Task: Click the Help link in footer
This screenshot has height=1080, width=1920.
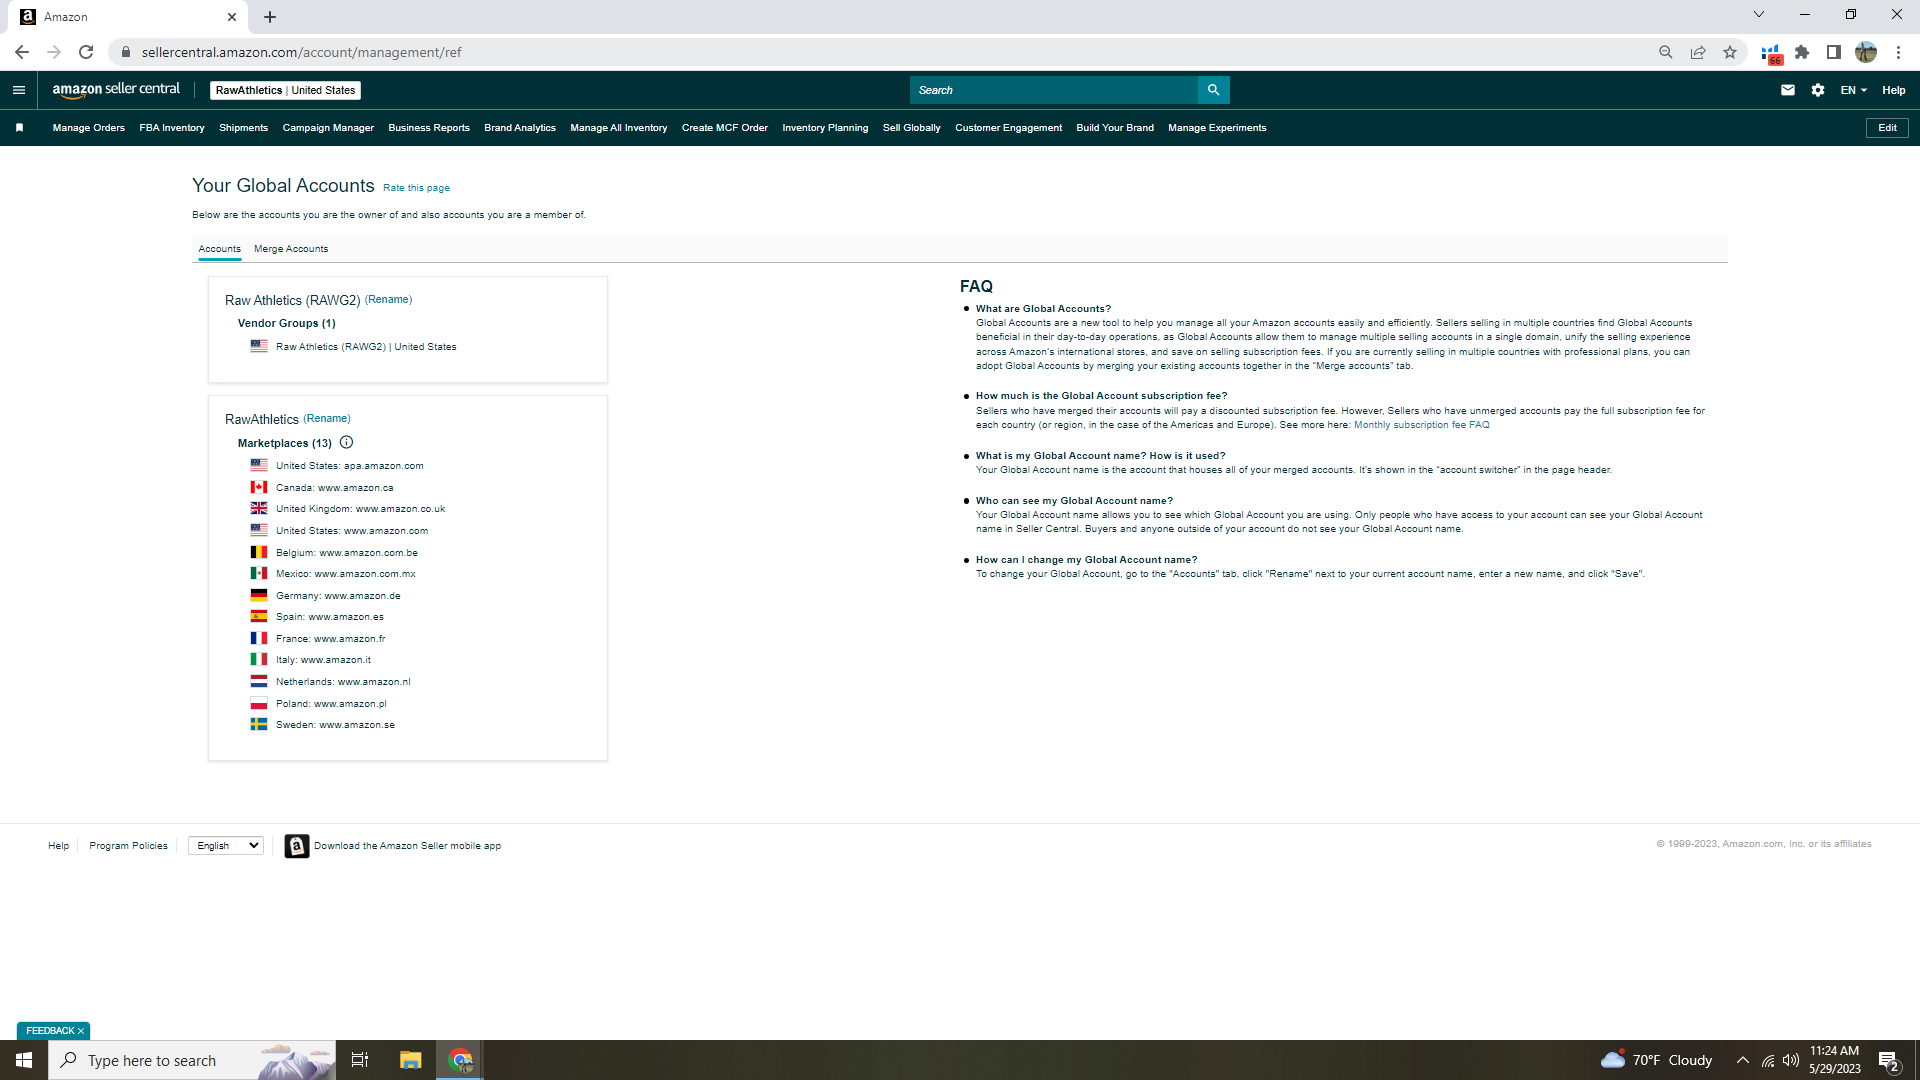Action: [x=58, y=846]
